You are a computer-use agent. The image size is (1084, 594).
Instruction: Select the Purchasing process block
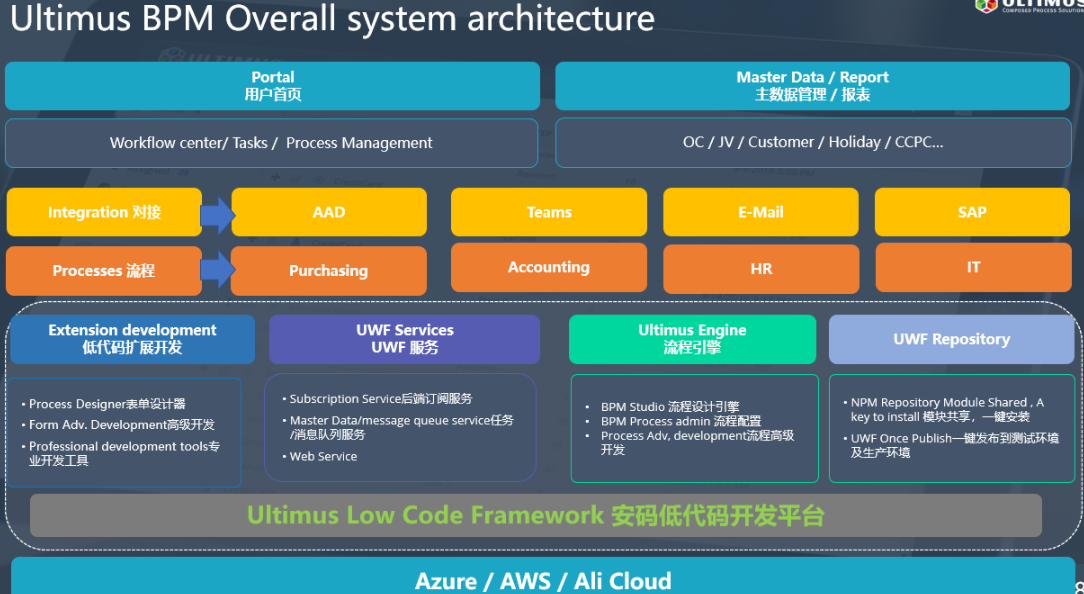(329, 271)
